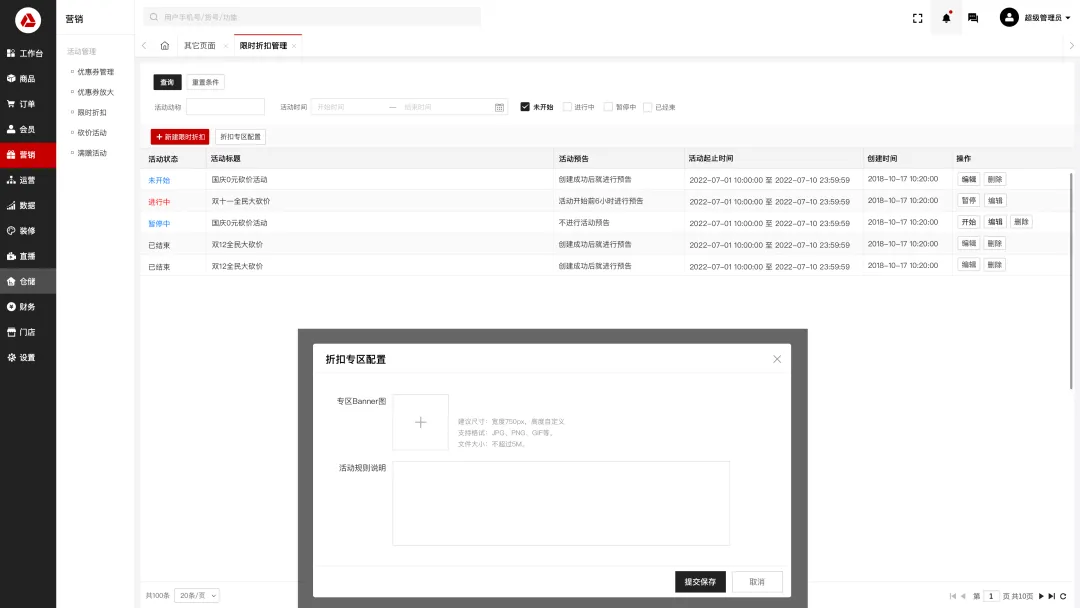Screen dimensions: 1080x608
Task: Go to the home tab icon
Action: click(x=165, y=45)
